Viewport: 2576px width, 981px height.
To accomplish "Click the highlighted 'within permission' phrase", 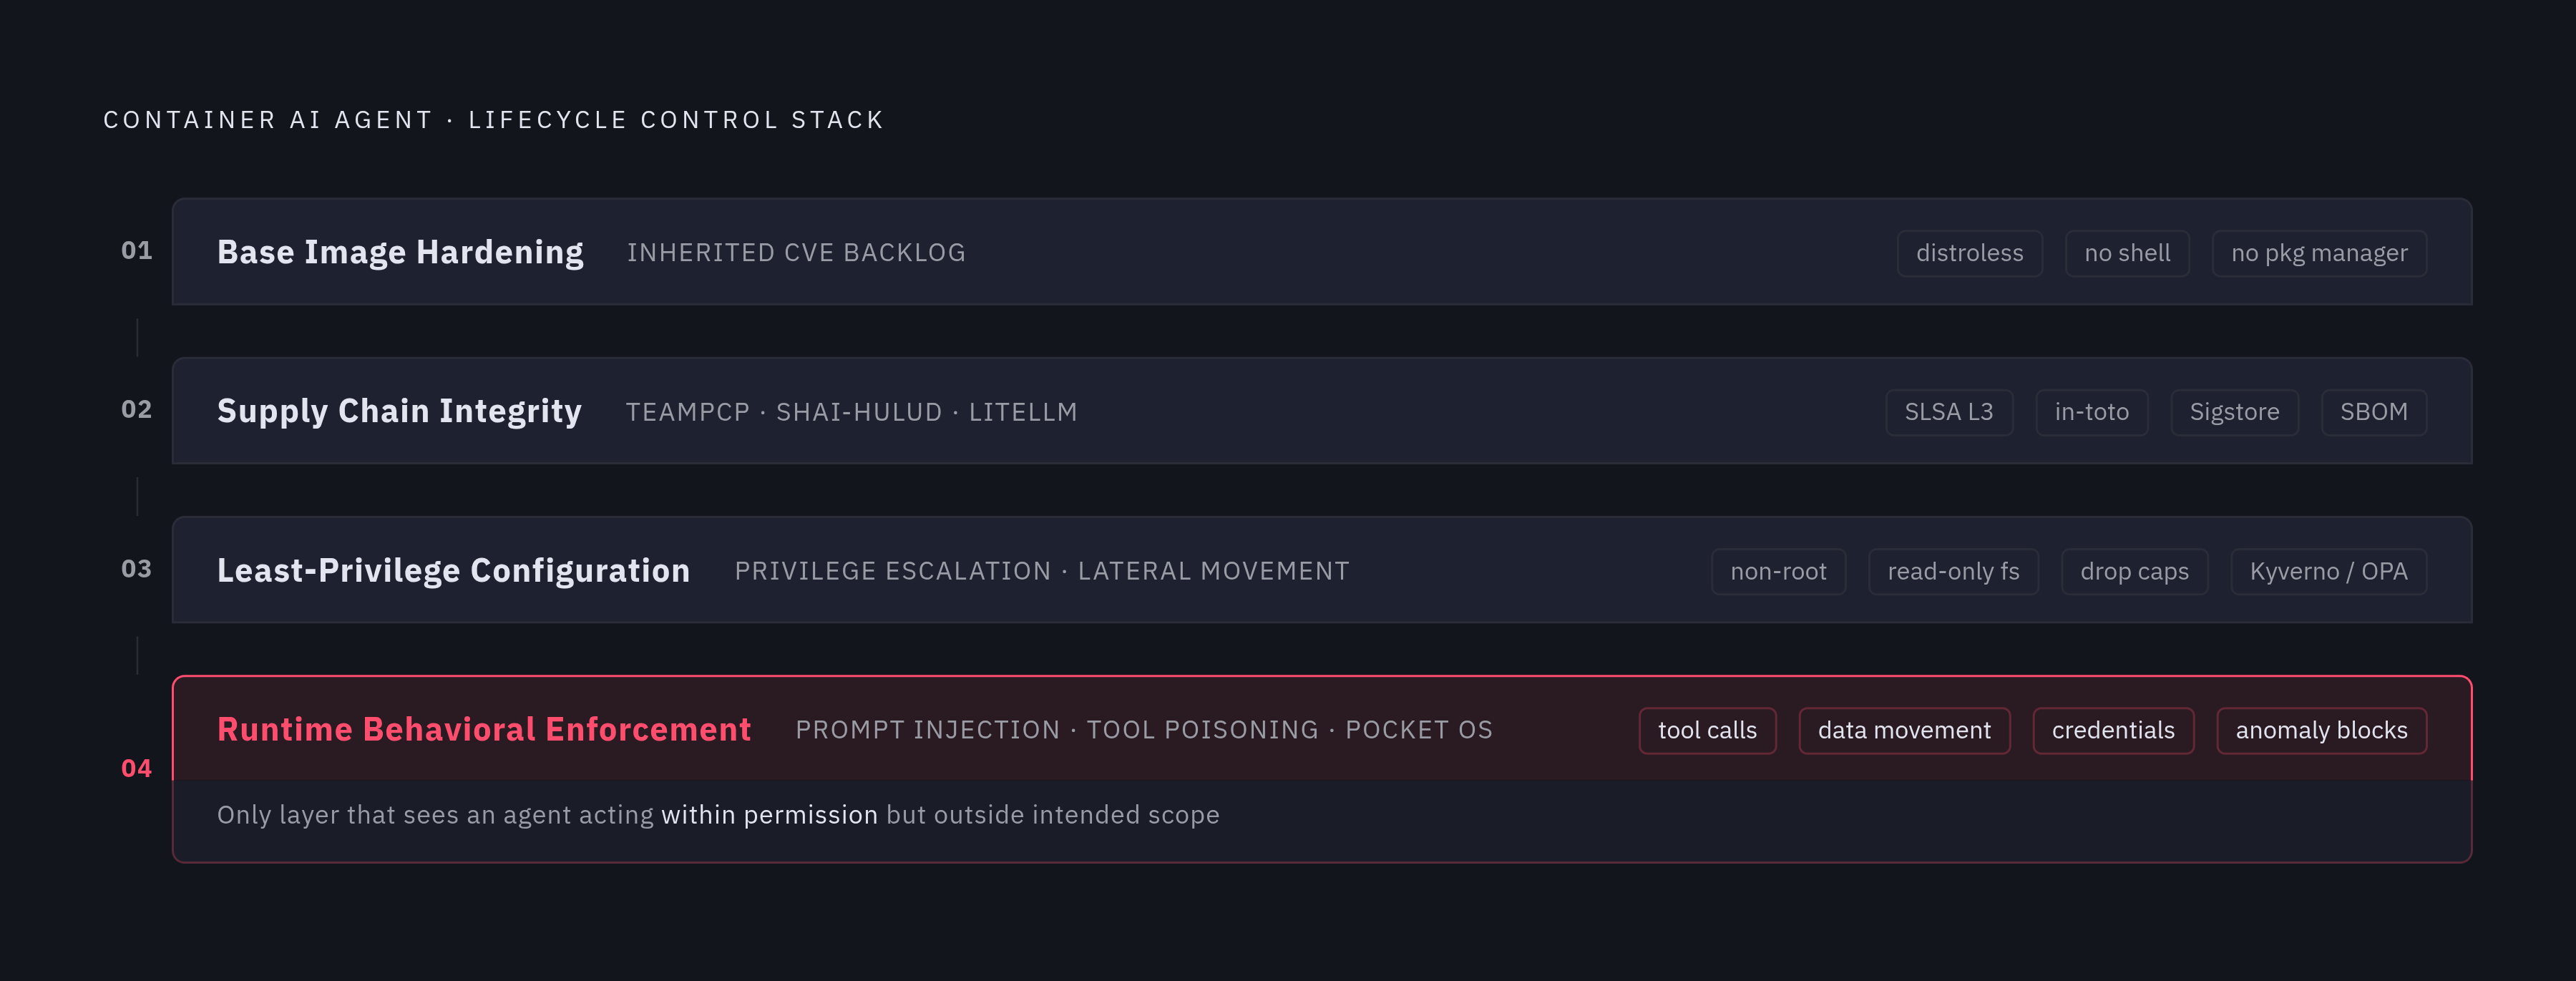I will point(769,815).
